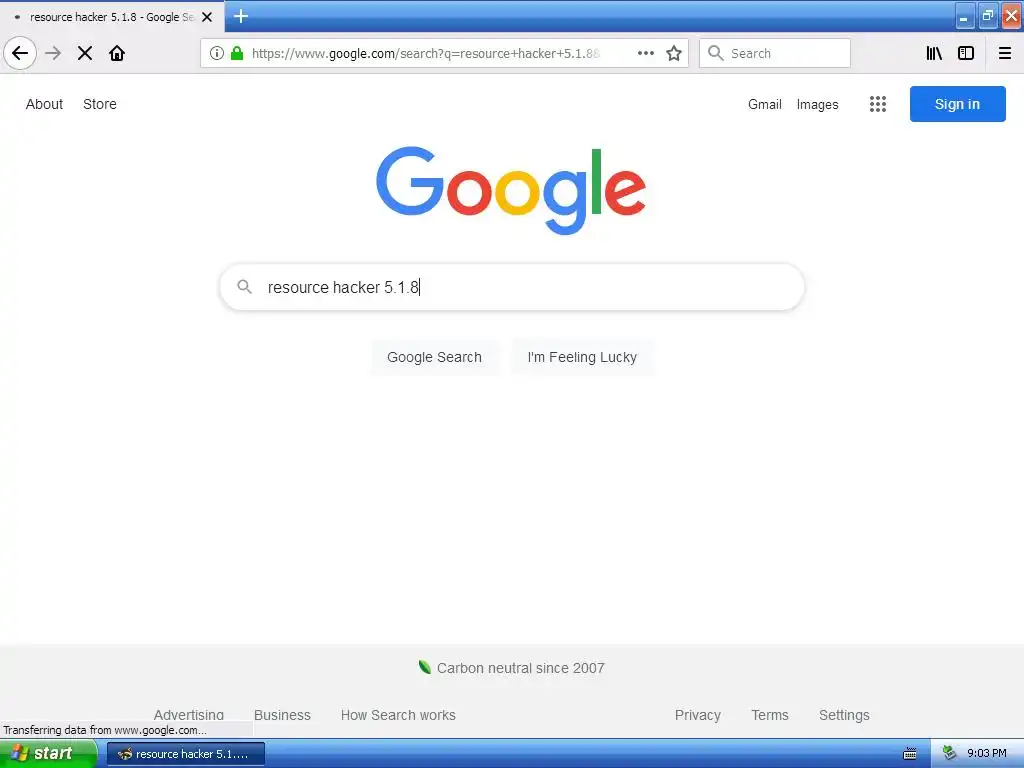Open the Library bookshelf icon
1024x768 pixels.
[934, 53]
